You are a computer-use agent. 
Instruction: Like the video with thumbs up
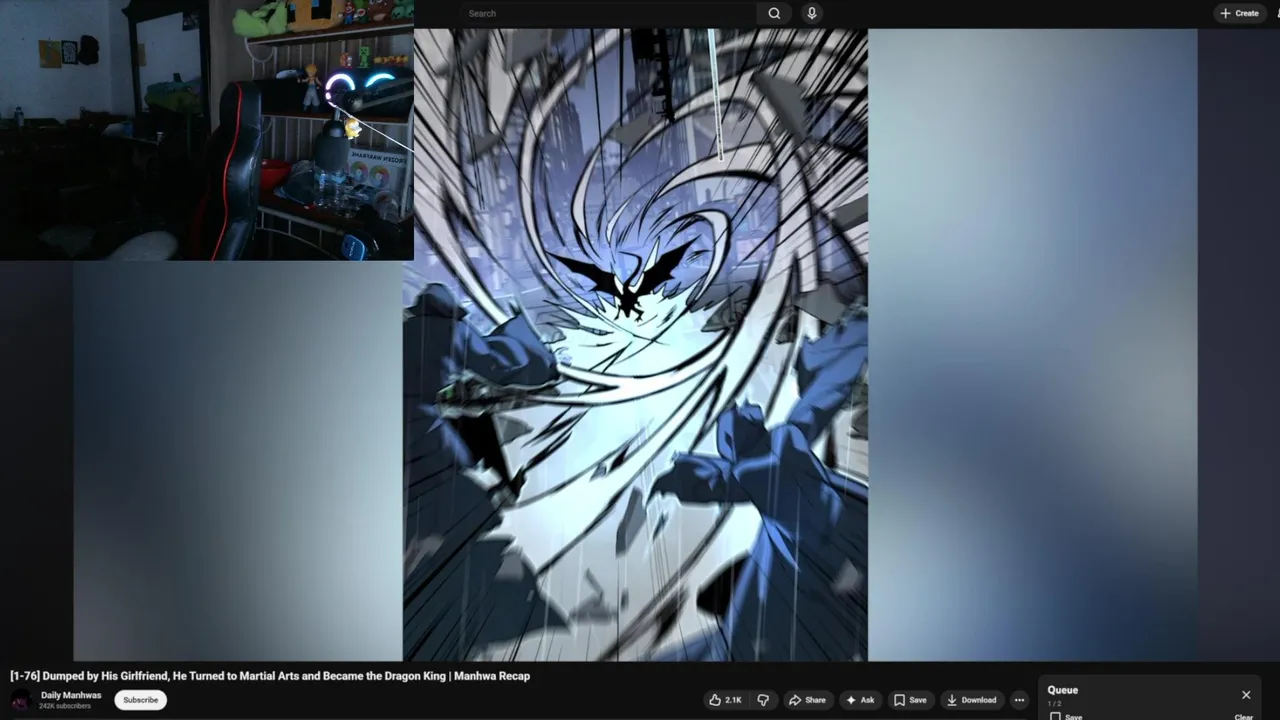(x=726, y=700)
